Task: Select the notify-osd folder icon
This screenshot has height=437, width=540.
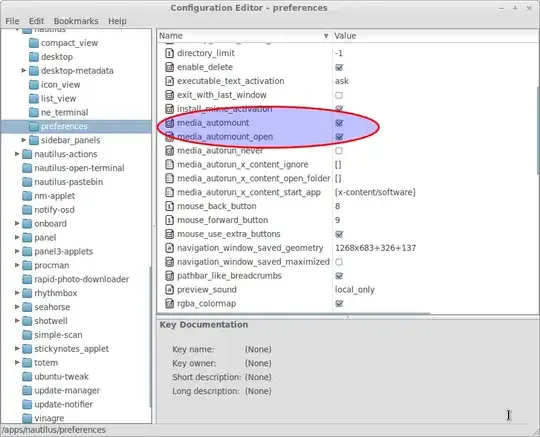Action: click(x=27, y=210)
